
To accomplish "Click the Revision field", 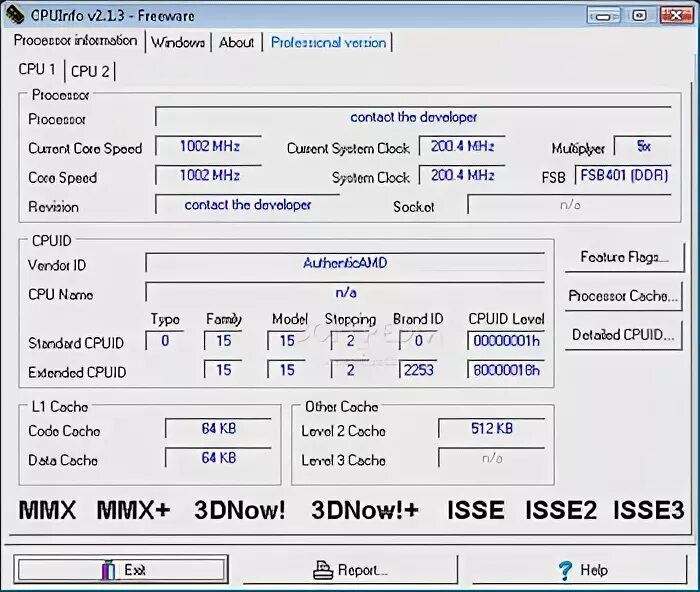I will [x=248, y=204].
